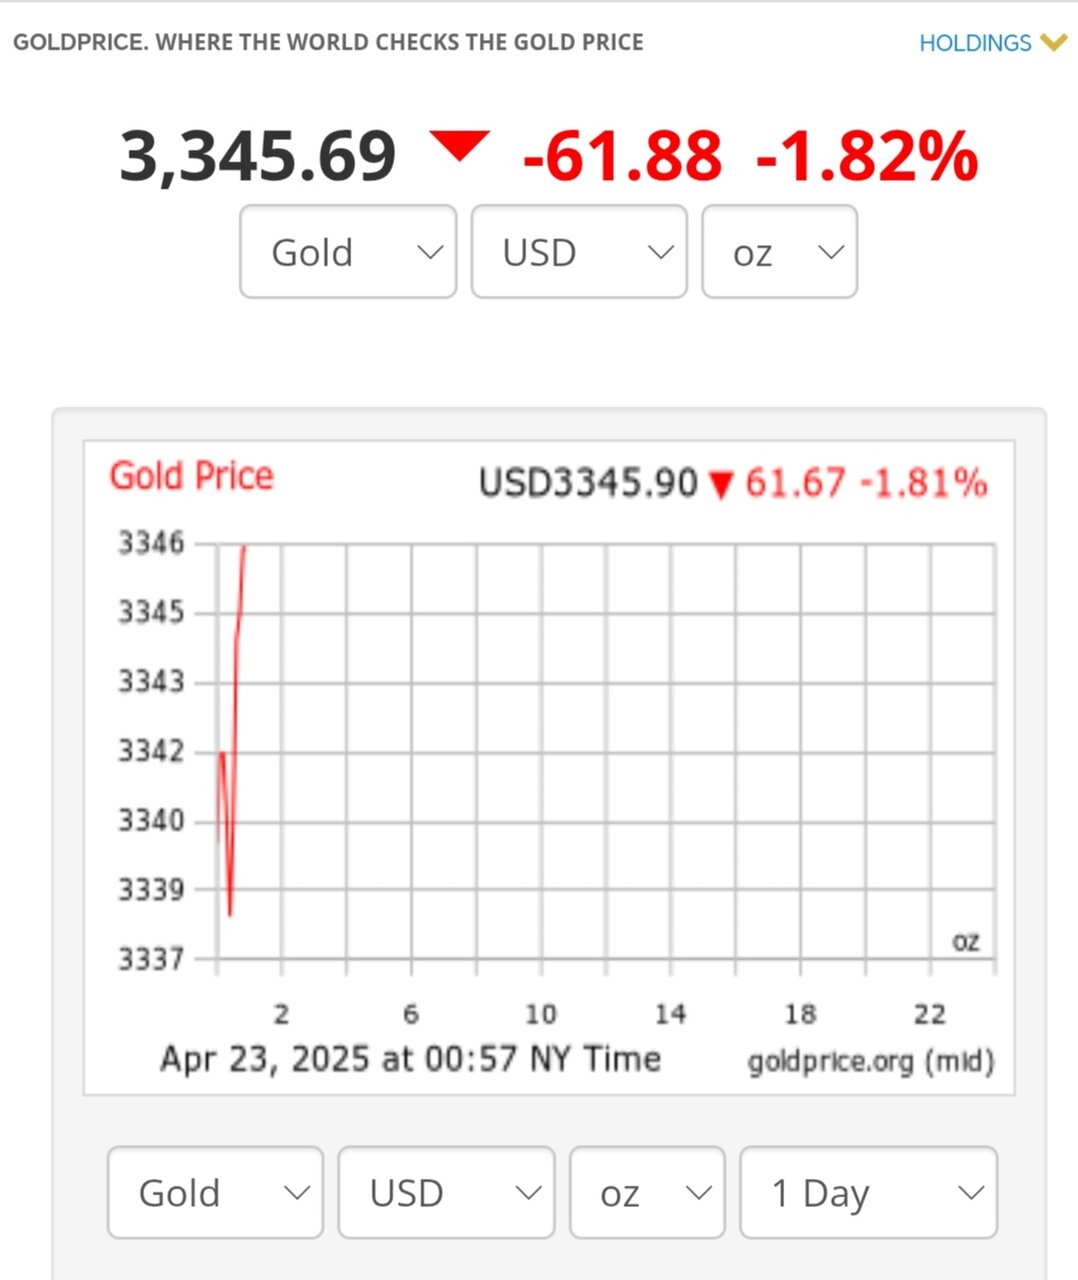Click the 3,345.69 headline price
The image size is (1078, 1280).
point(258,157)
